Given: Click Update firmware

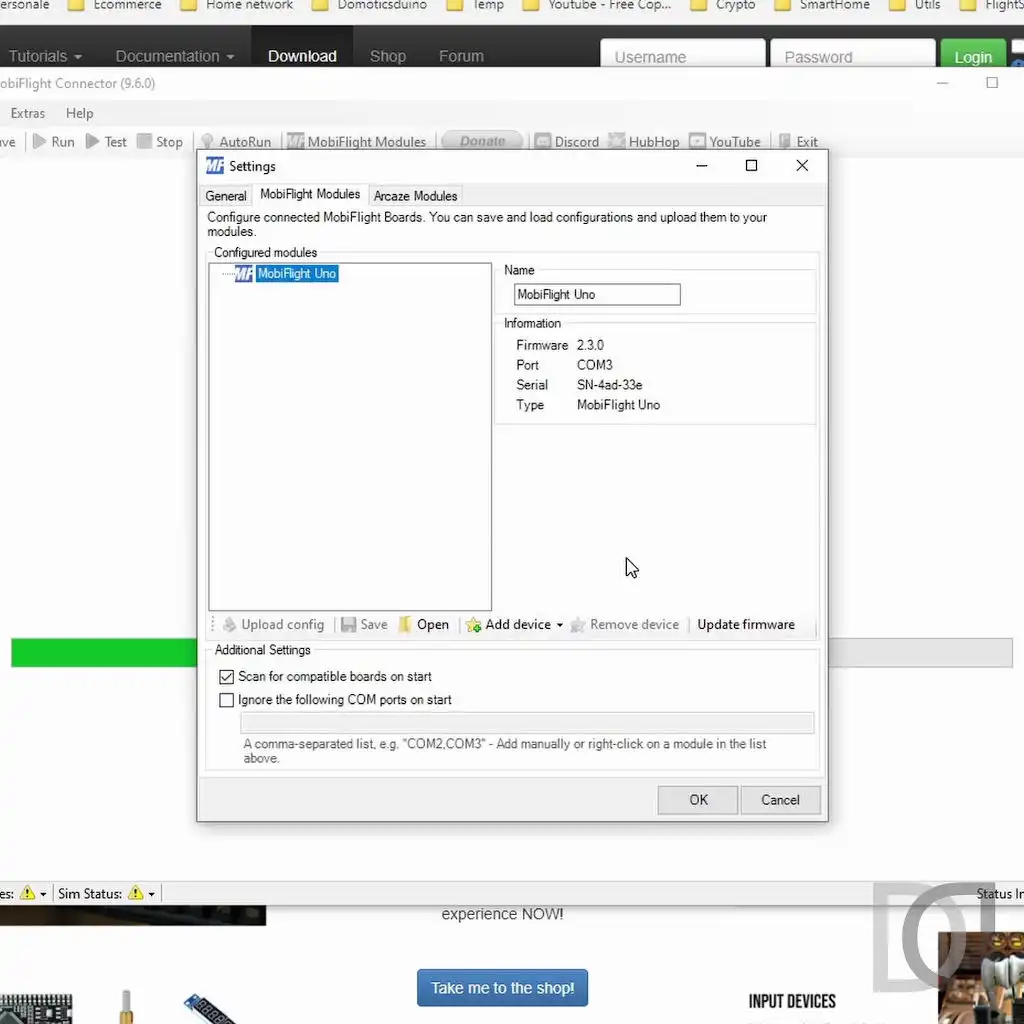Looking at the screenshot, I should [746, 624].
